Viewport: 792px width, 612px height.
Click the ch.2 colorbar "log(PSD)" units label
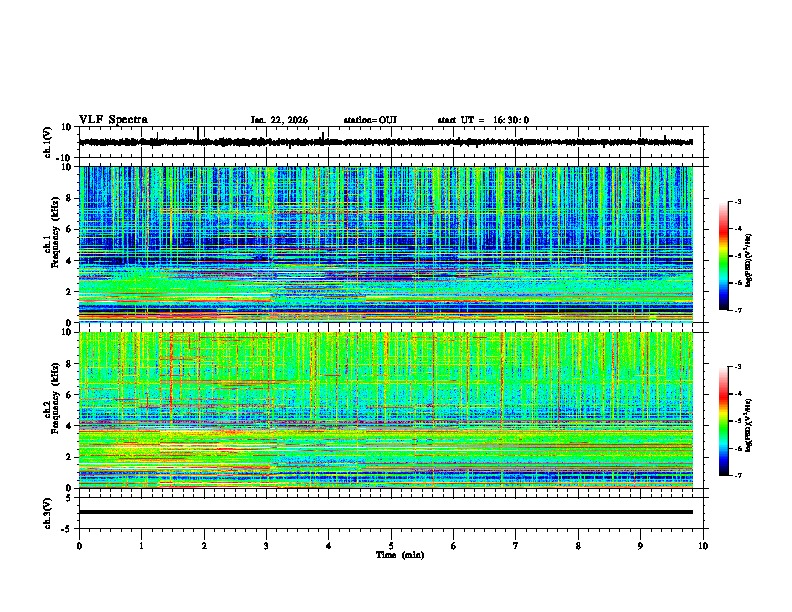748,425
